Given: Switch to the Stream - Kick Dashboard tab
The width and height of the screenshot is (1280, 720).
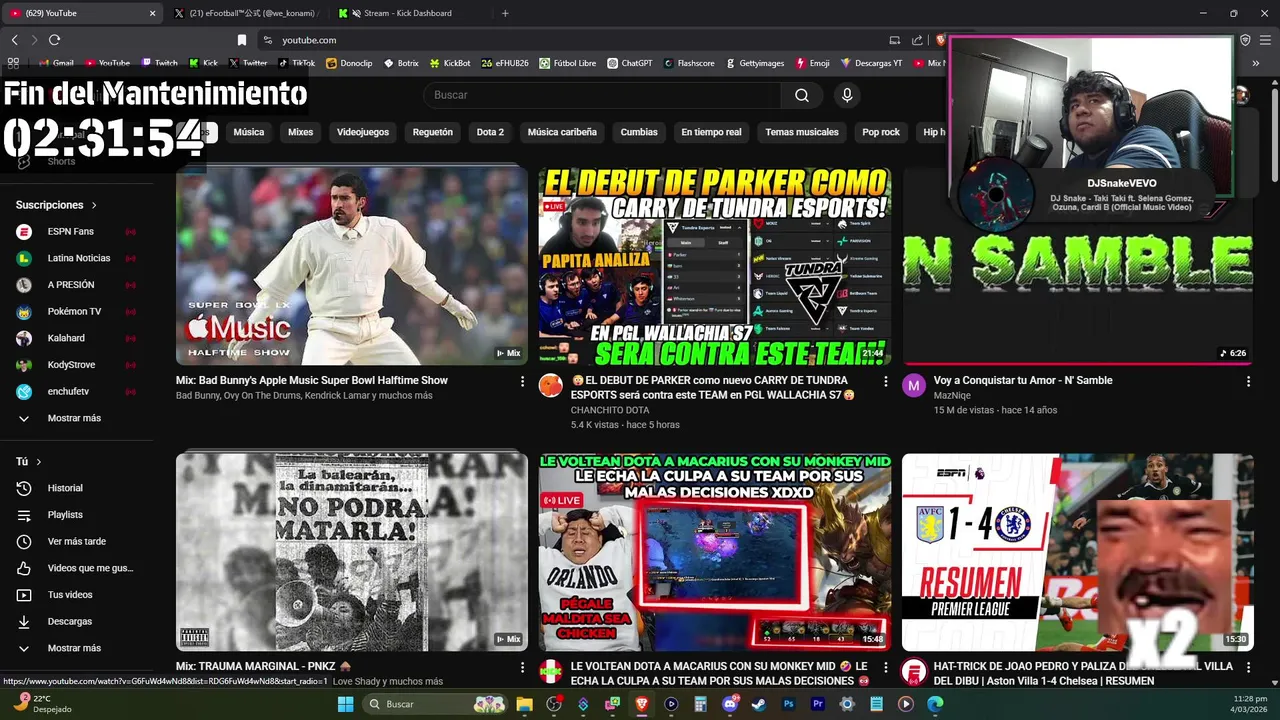Looking at the screenshot, I should 408,13.
